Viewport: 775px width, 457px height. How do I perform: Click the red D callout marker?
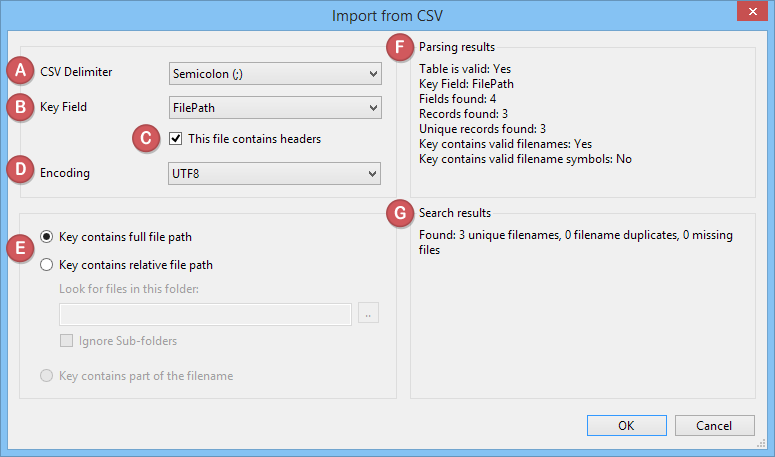click(x=19, y=172)
